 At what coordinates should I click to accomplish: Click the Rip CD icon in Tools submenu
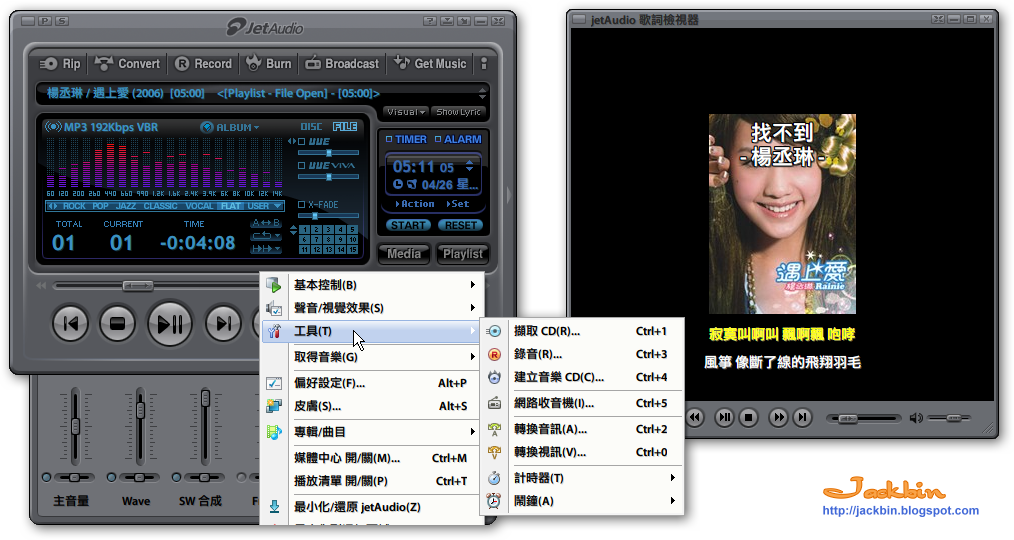coord(494,331)
